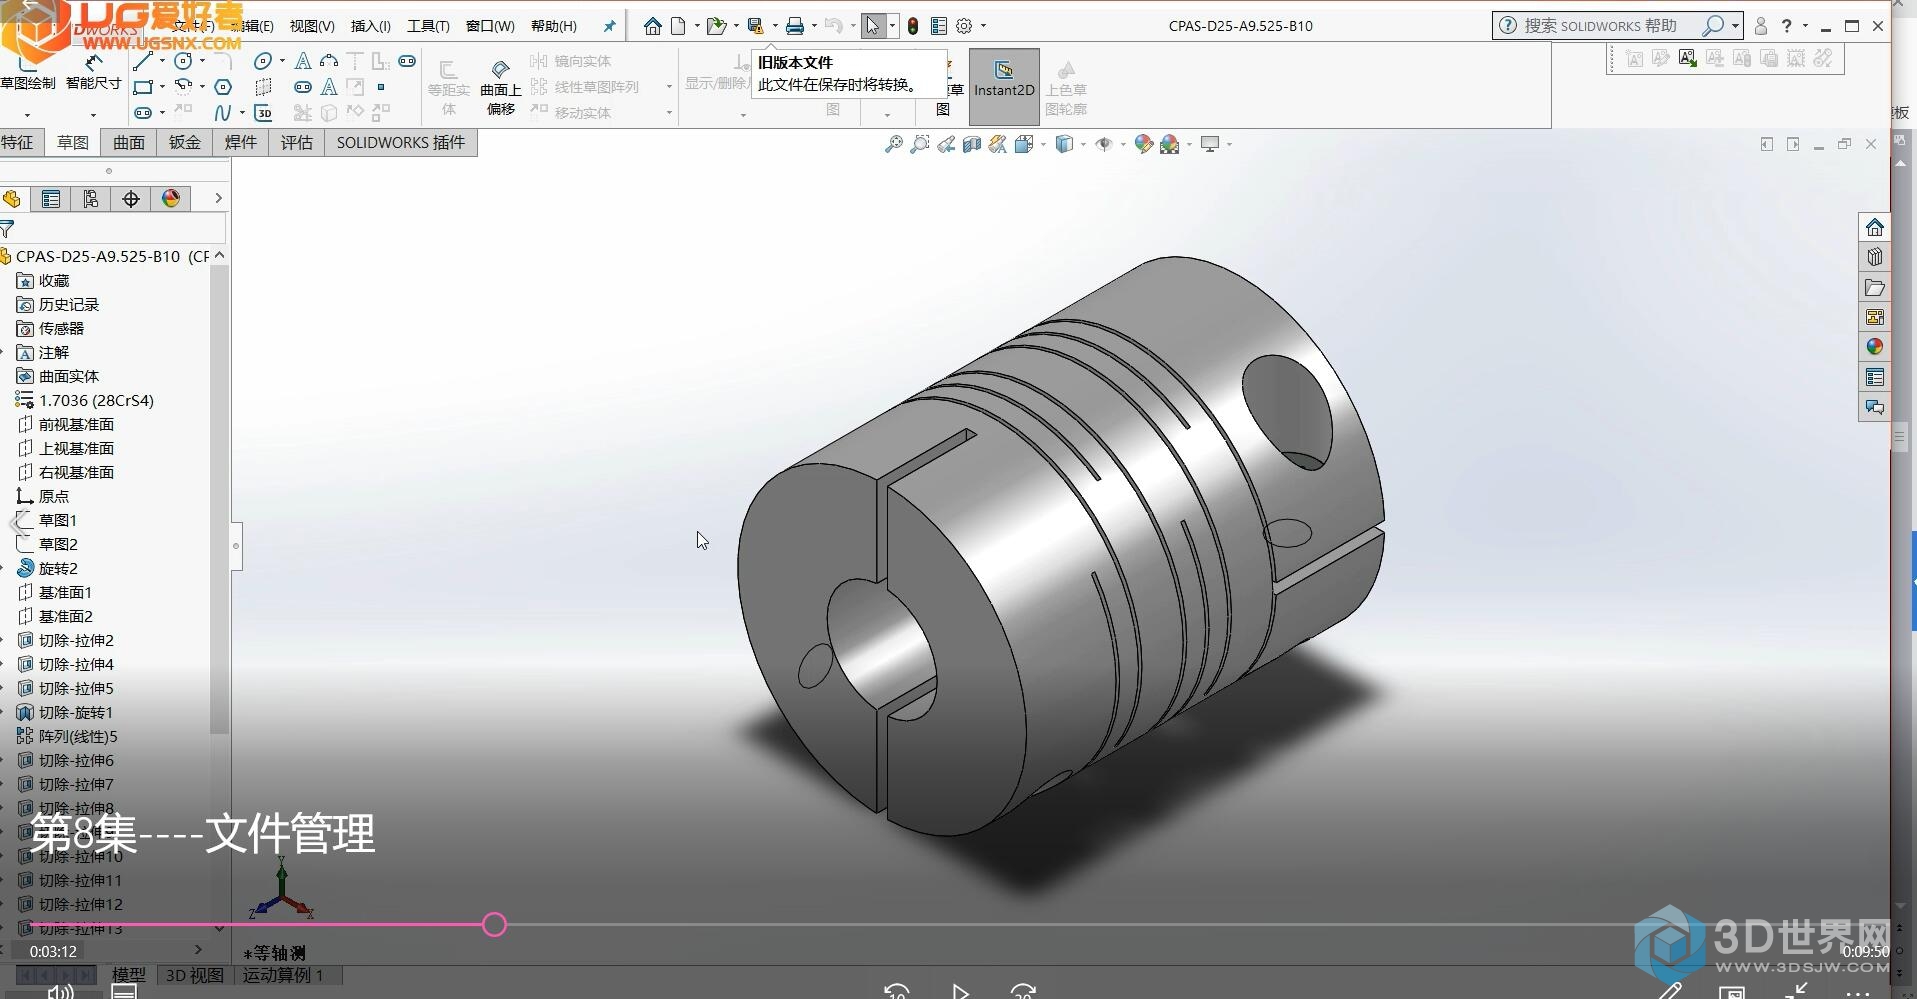The height and width of the screenshot is (999, 1917).
Task: Select the Circle sketch tool
Action: point(183,61)
